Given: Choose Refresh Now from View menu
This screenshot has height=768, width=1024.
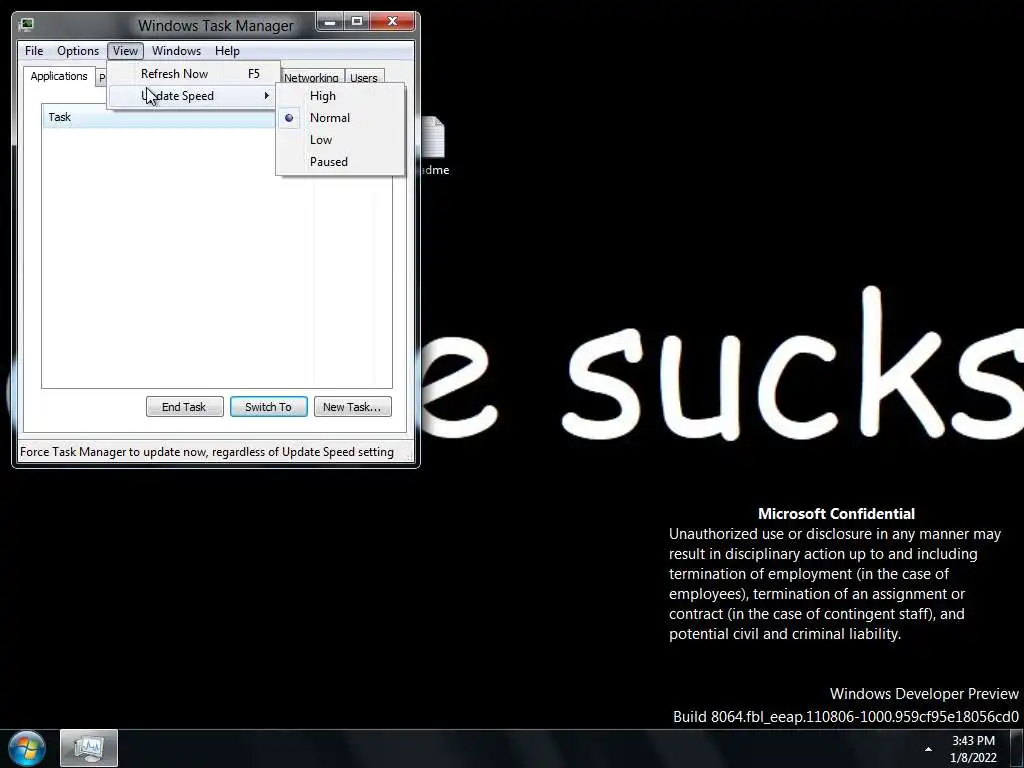Looking at the screenshot, I should [x=194, y=74].
